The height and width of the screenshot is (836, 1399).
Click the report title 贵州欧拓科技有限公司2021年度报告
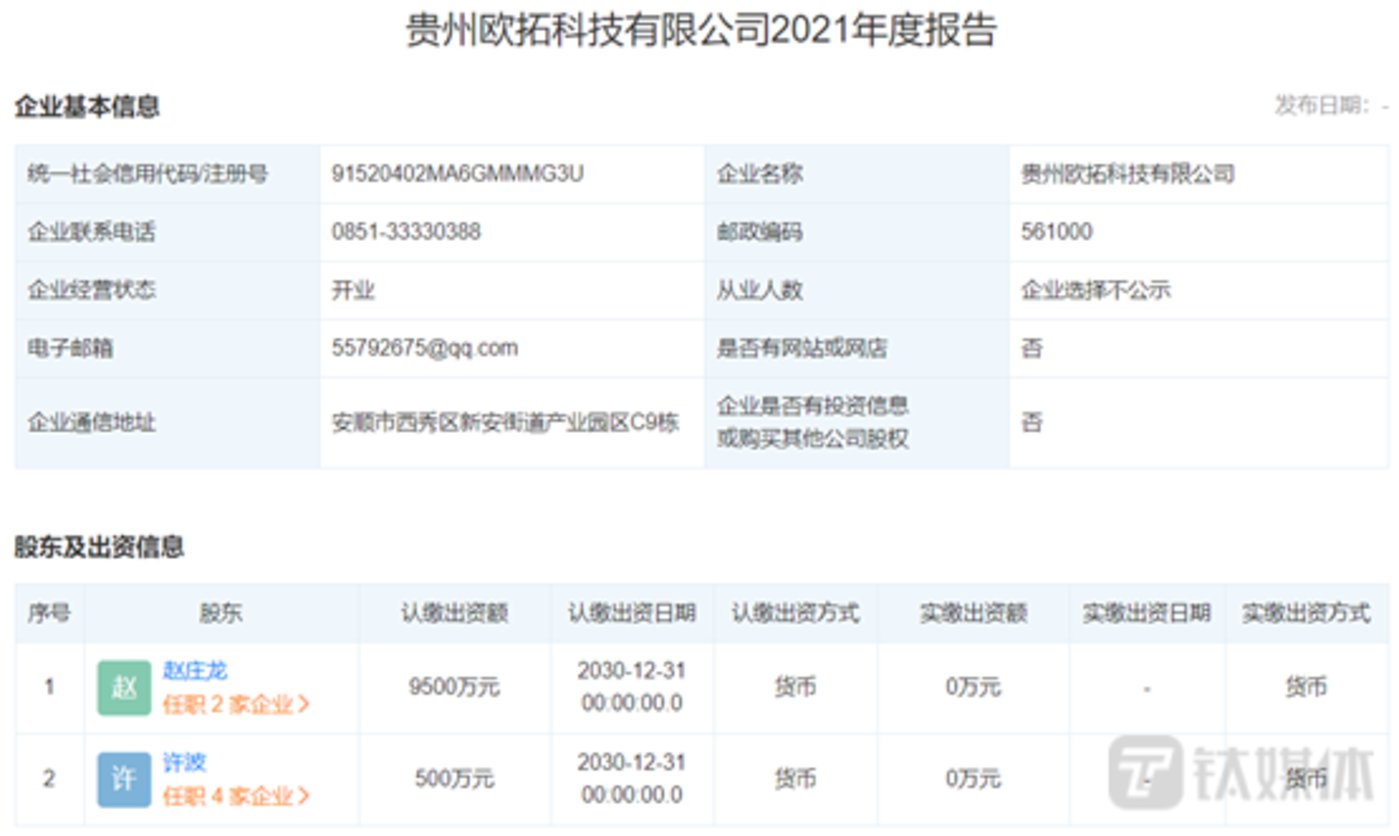click(701, 31)
